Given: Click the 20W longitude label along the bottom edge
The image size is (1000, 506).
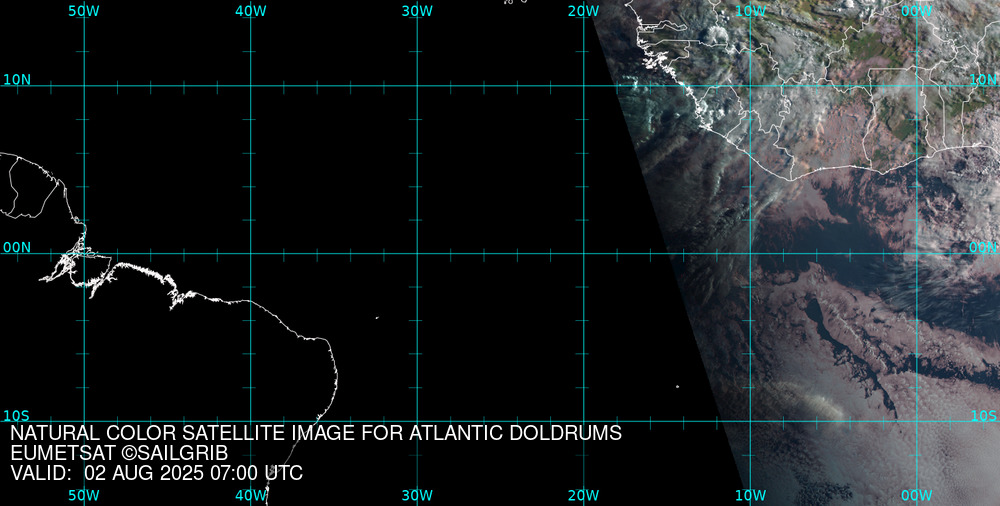Looking at the screenshot, I should coord(584,495).
